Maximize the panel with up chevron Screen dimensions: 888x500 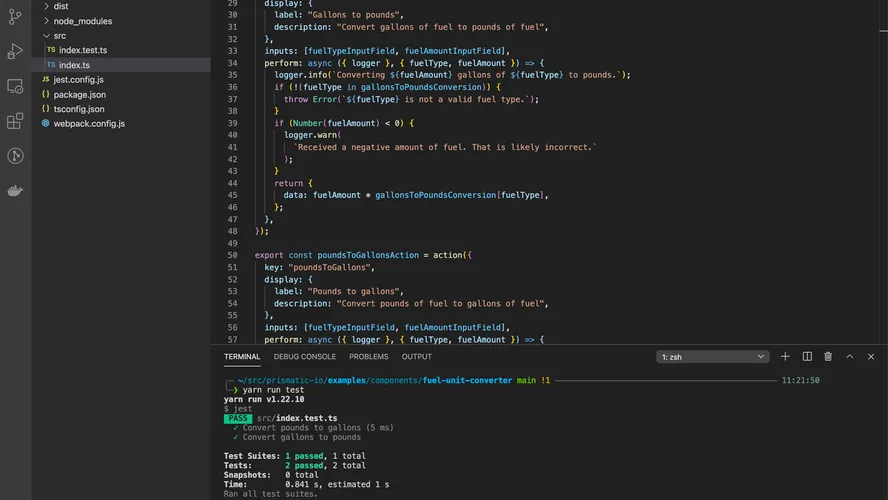tap(850, 357)
